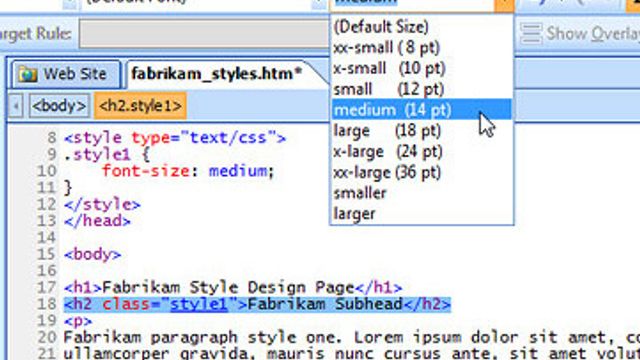
Task: Switch to the Web Site tab
Action: (66, 74)
